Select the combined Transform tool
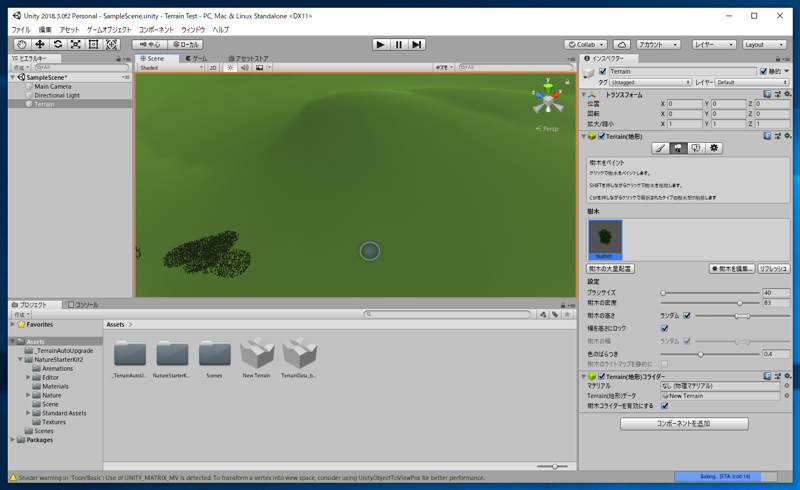Viewport: 800px width, 490px height. tap(111, 44)
